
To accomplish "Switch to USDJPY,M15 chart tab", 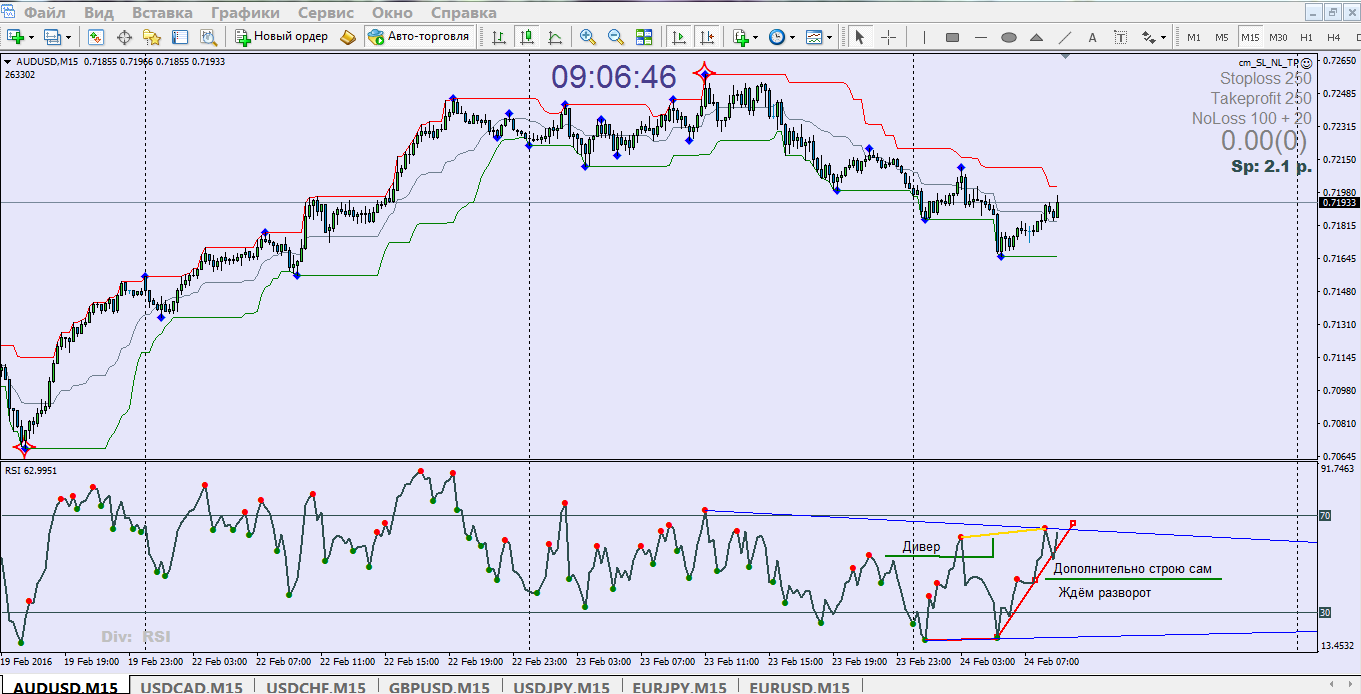I will (561, 687).
